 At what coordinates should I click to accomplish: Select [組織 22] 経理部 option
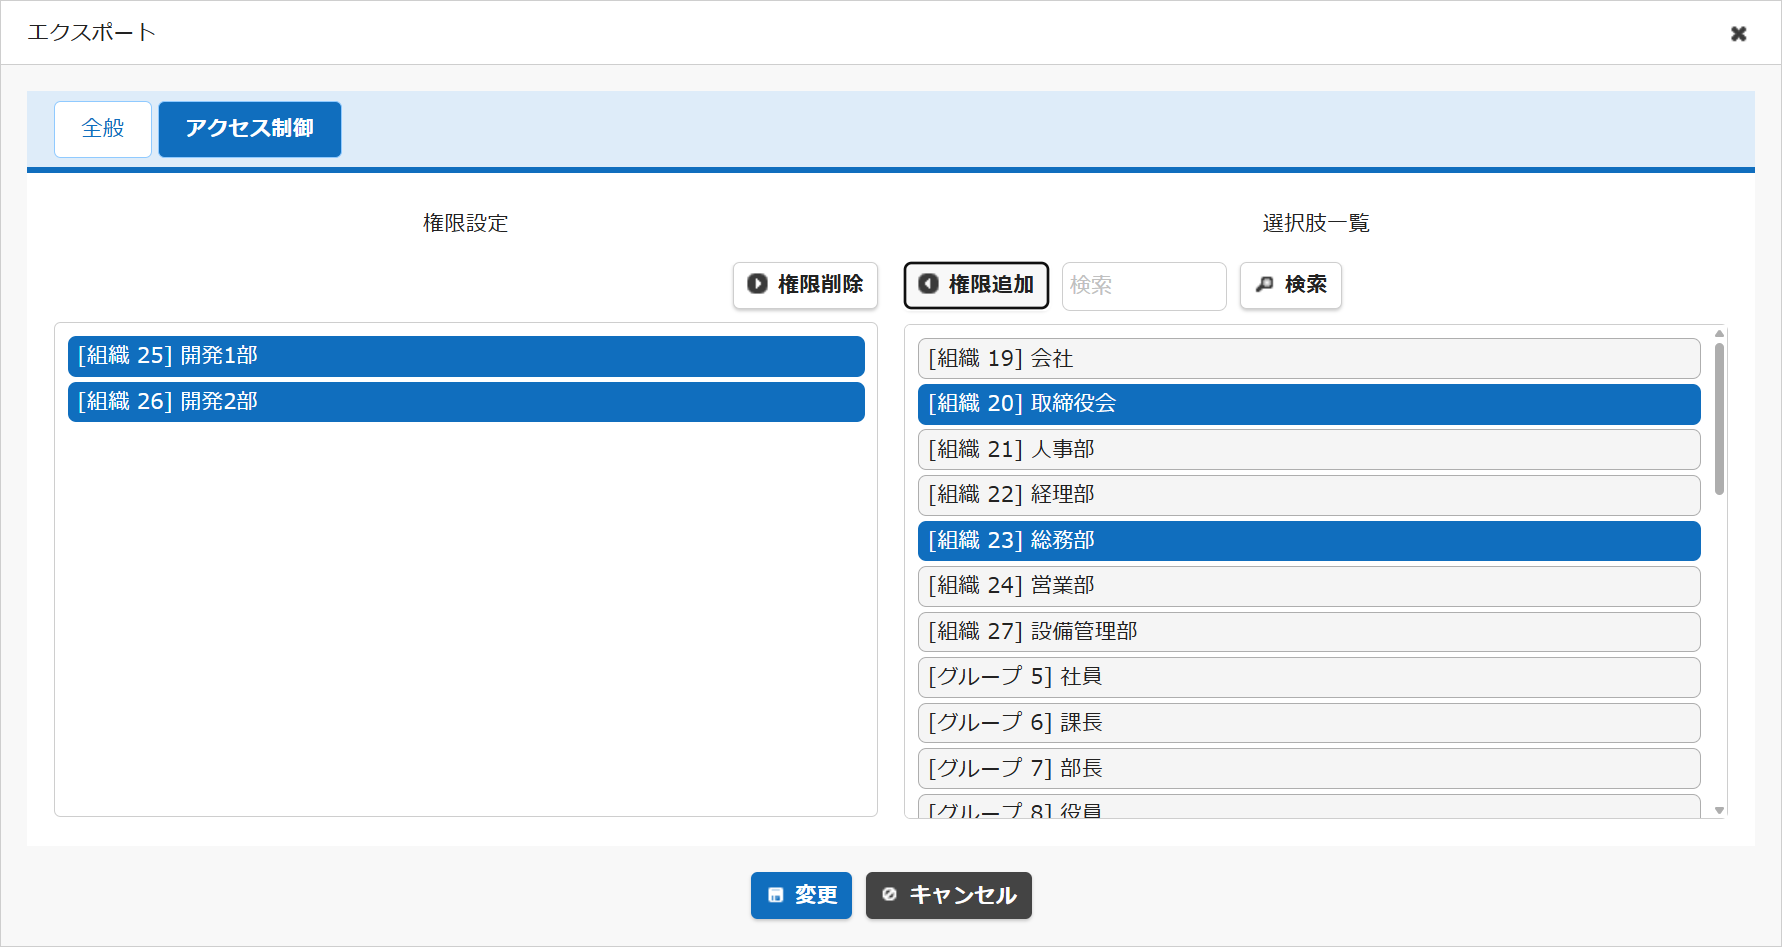tap(1309, 495)
